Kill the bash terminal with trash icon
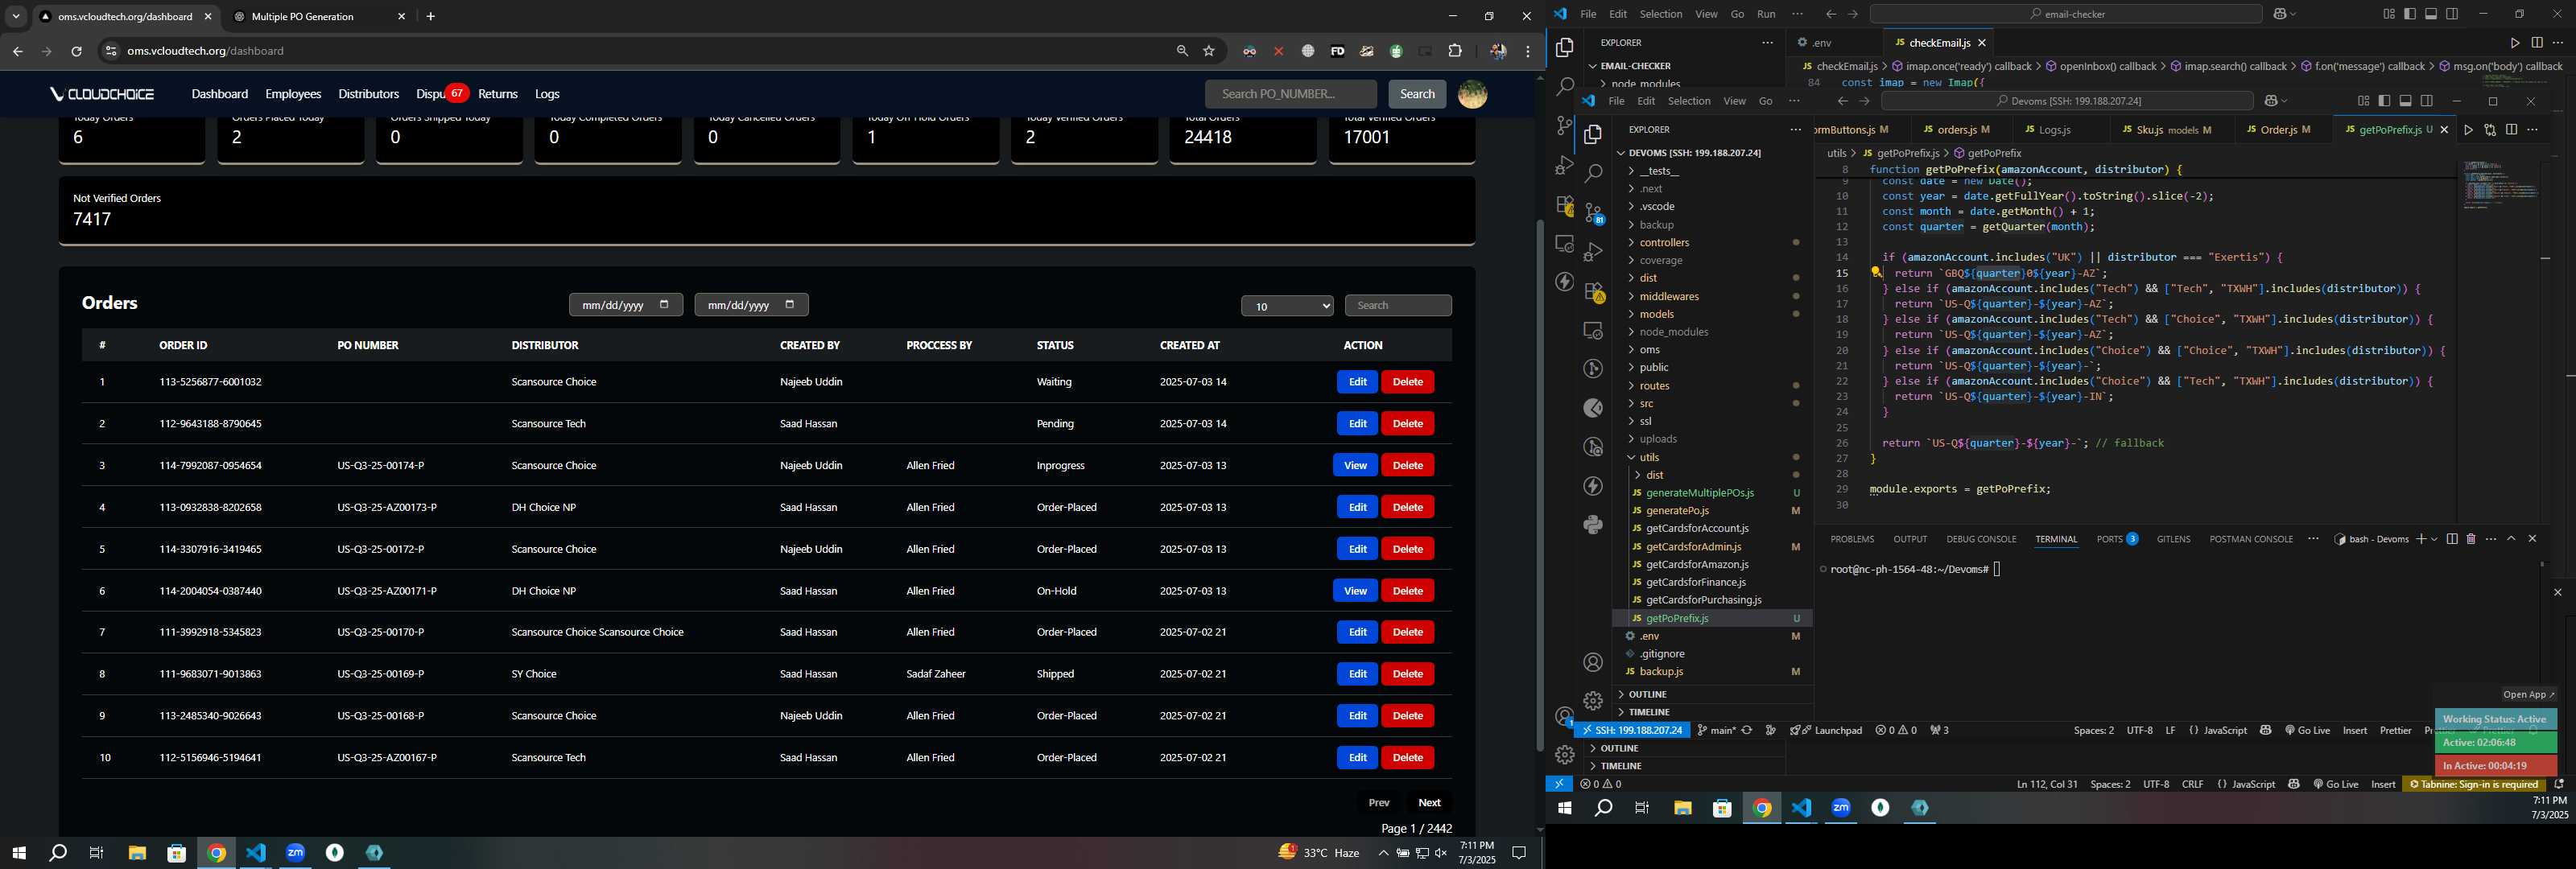The width and height of the screenshot is (2576, 869). (2471, 539)
